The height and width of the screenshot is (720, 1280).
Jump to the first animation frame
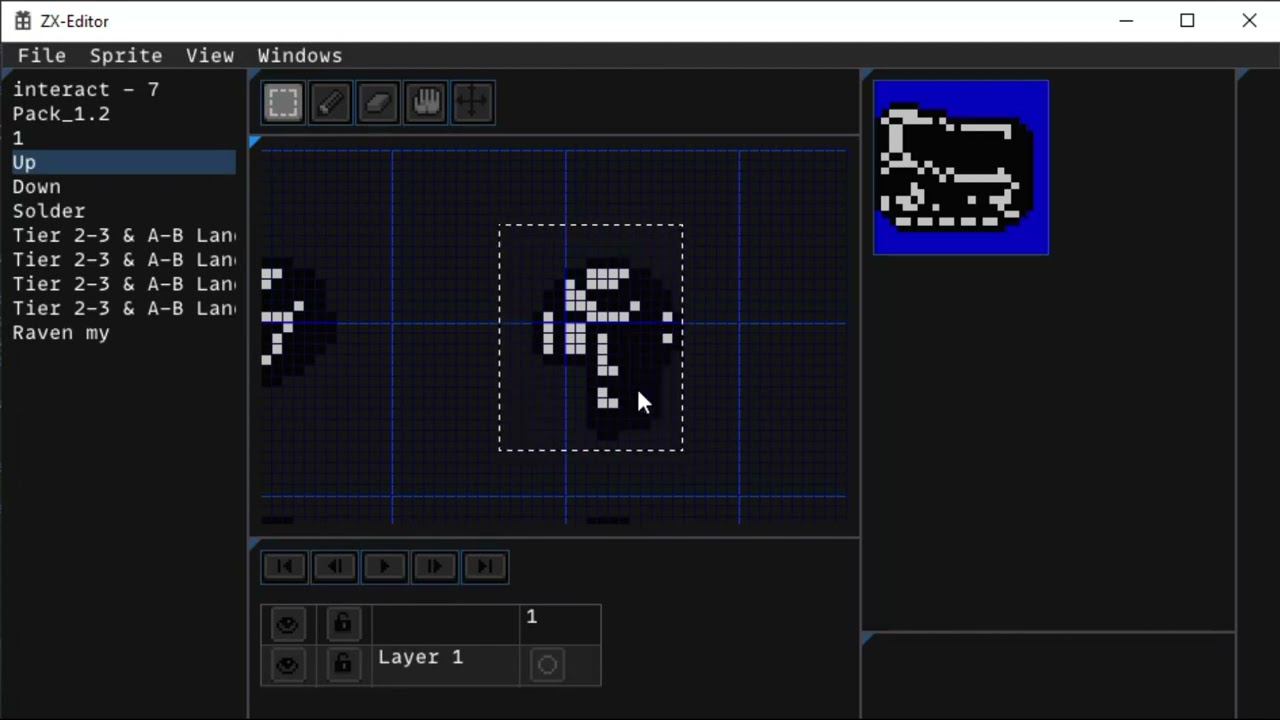pyautogui.click(x=285, y=567)
